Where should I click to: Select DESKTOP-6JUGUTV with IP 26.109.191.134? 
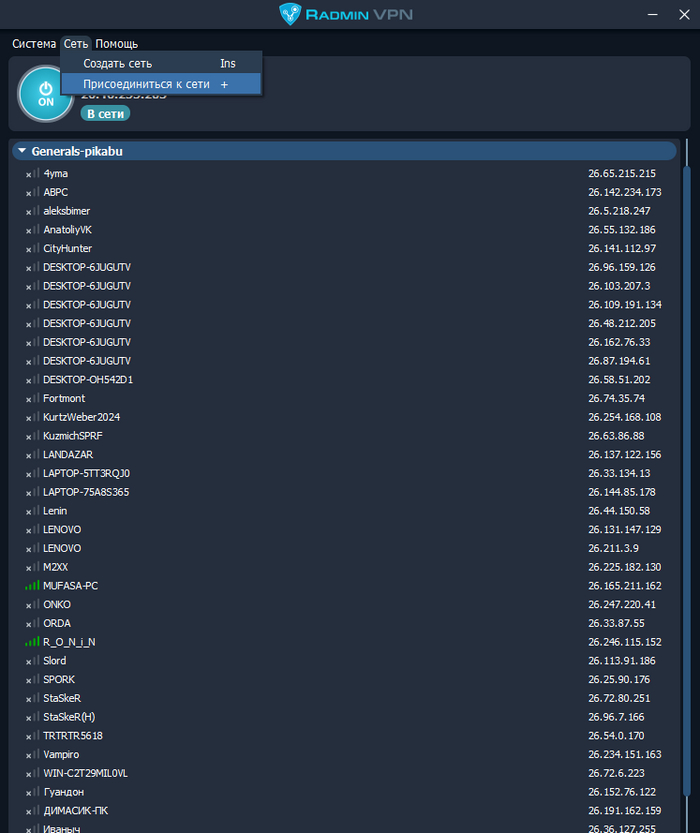click(345, 304)
